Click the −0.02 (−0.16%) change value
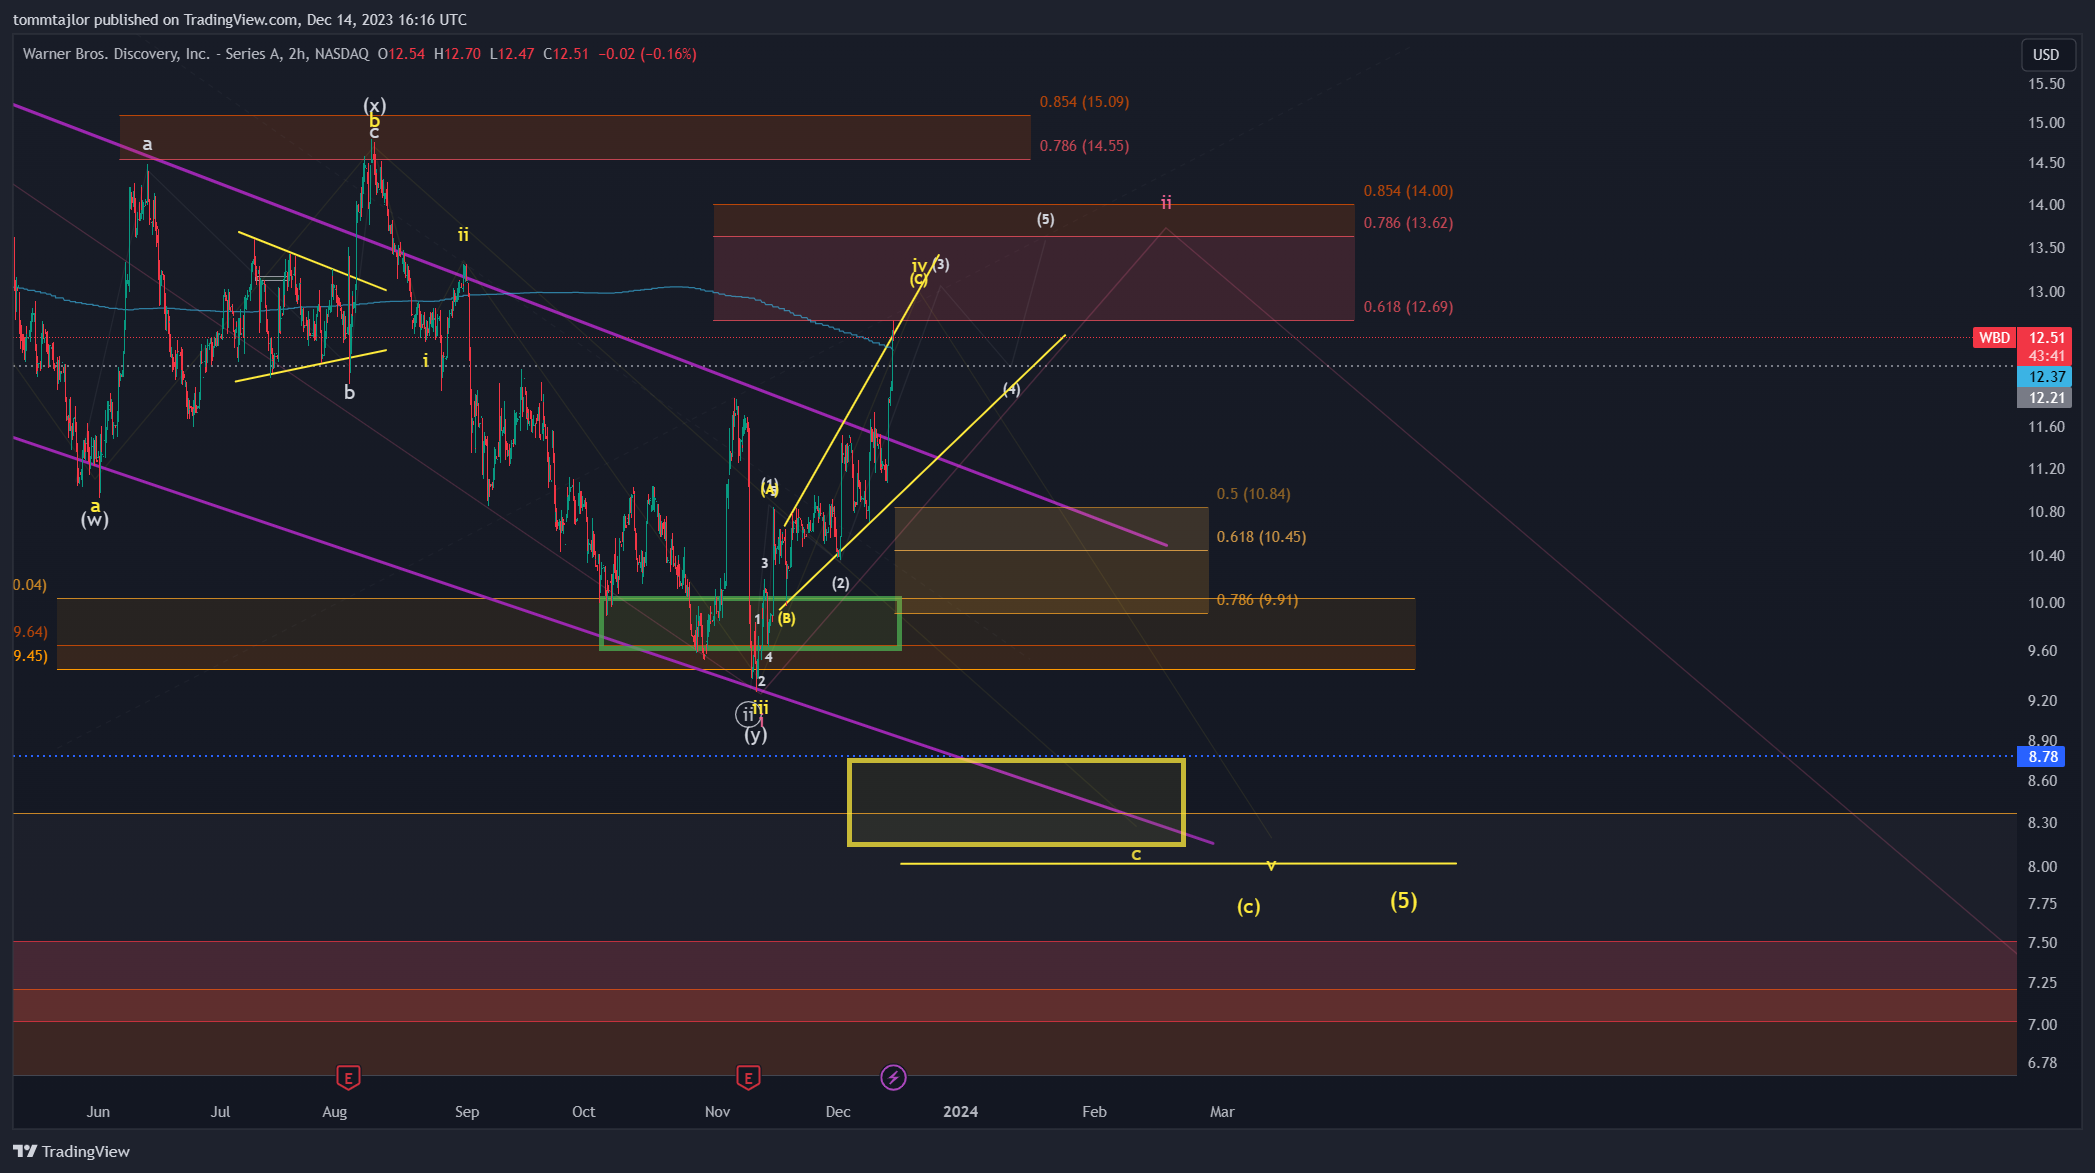The image size is (2095, 1173). [x=647, y=54]
